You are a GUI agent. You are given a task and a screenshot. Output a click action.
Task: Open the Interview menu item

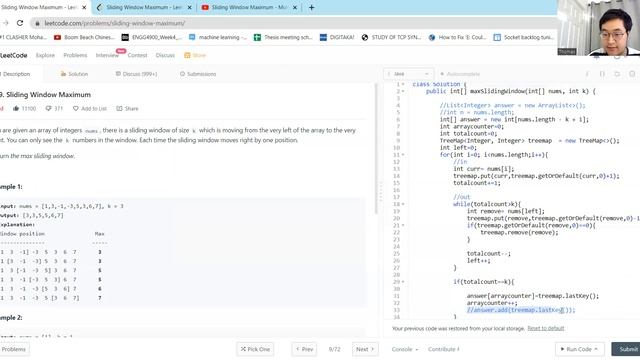coord(107,55)
